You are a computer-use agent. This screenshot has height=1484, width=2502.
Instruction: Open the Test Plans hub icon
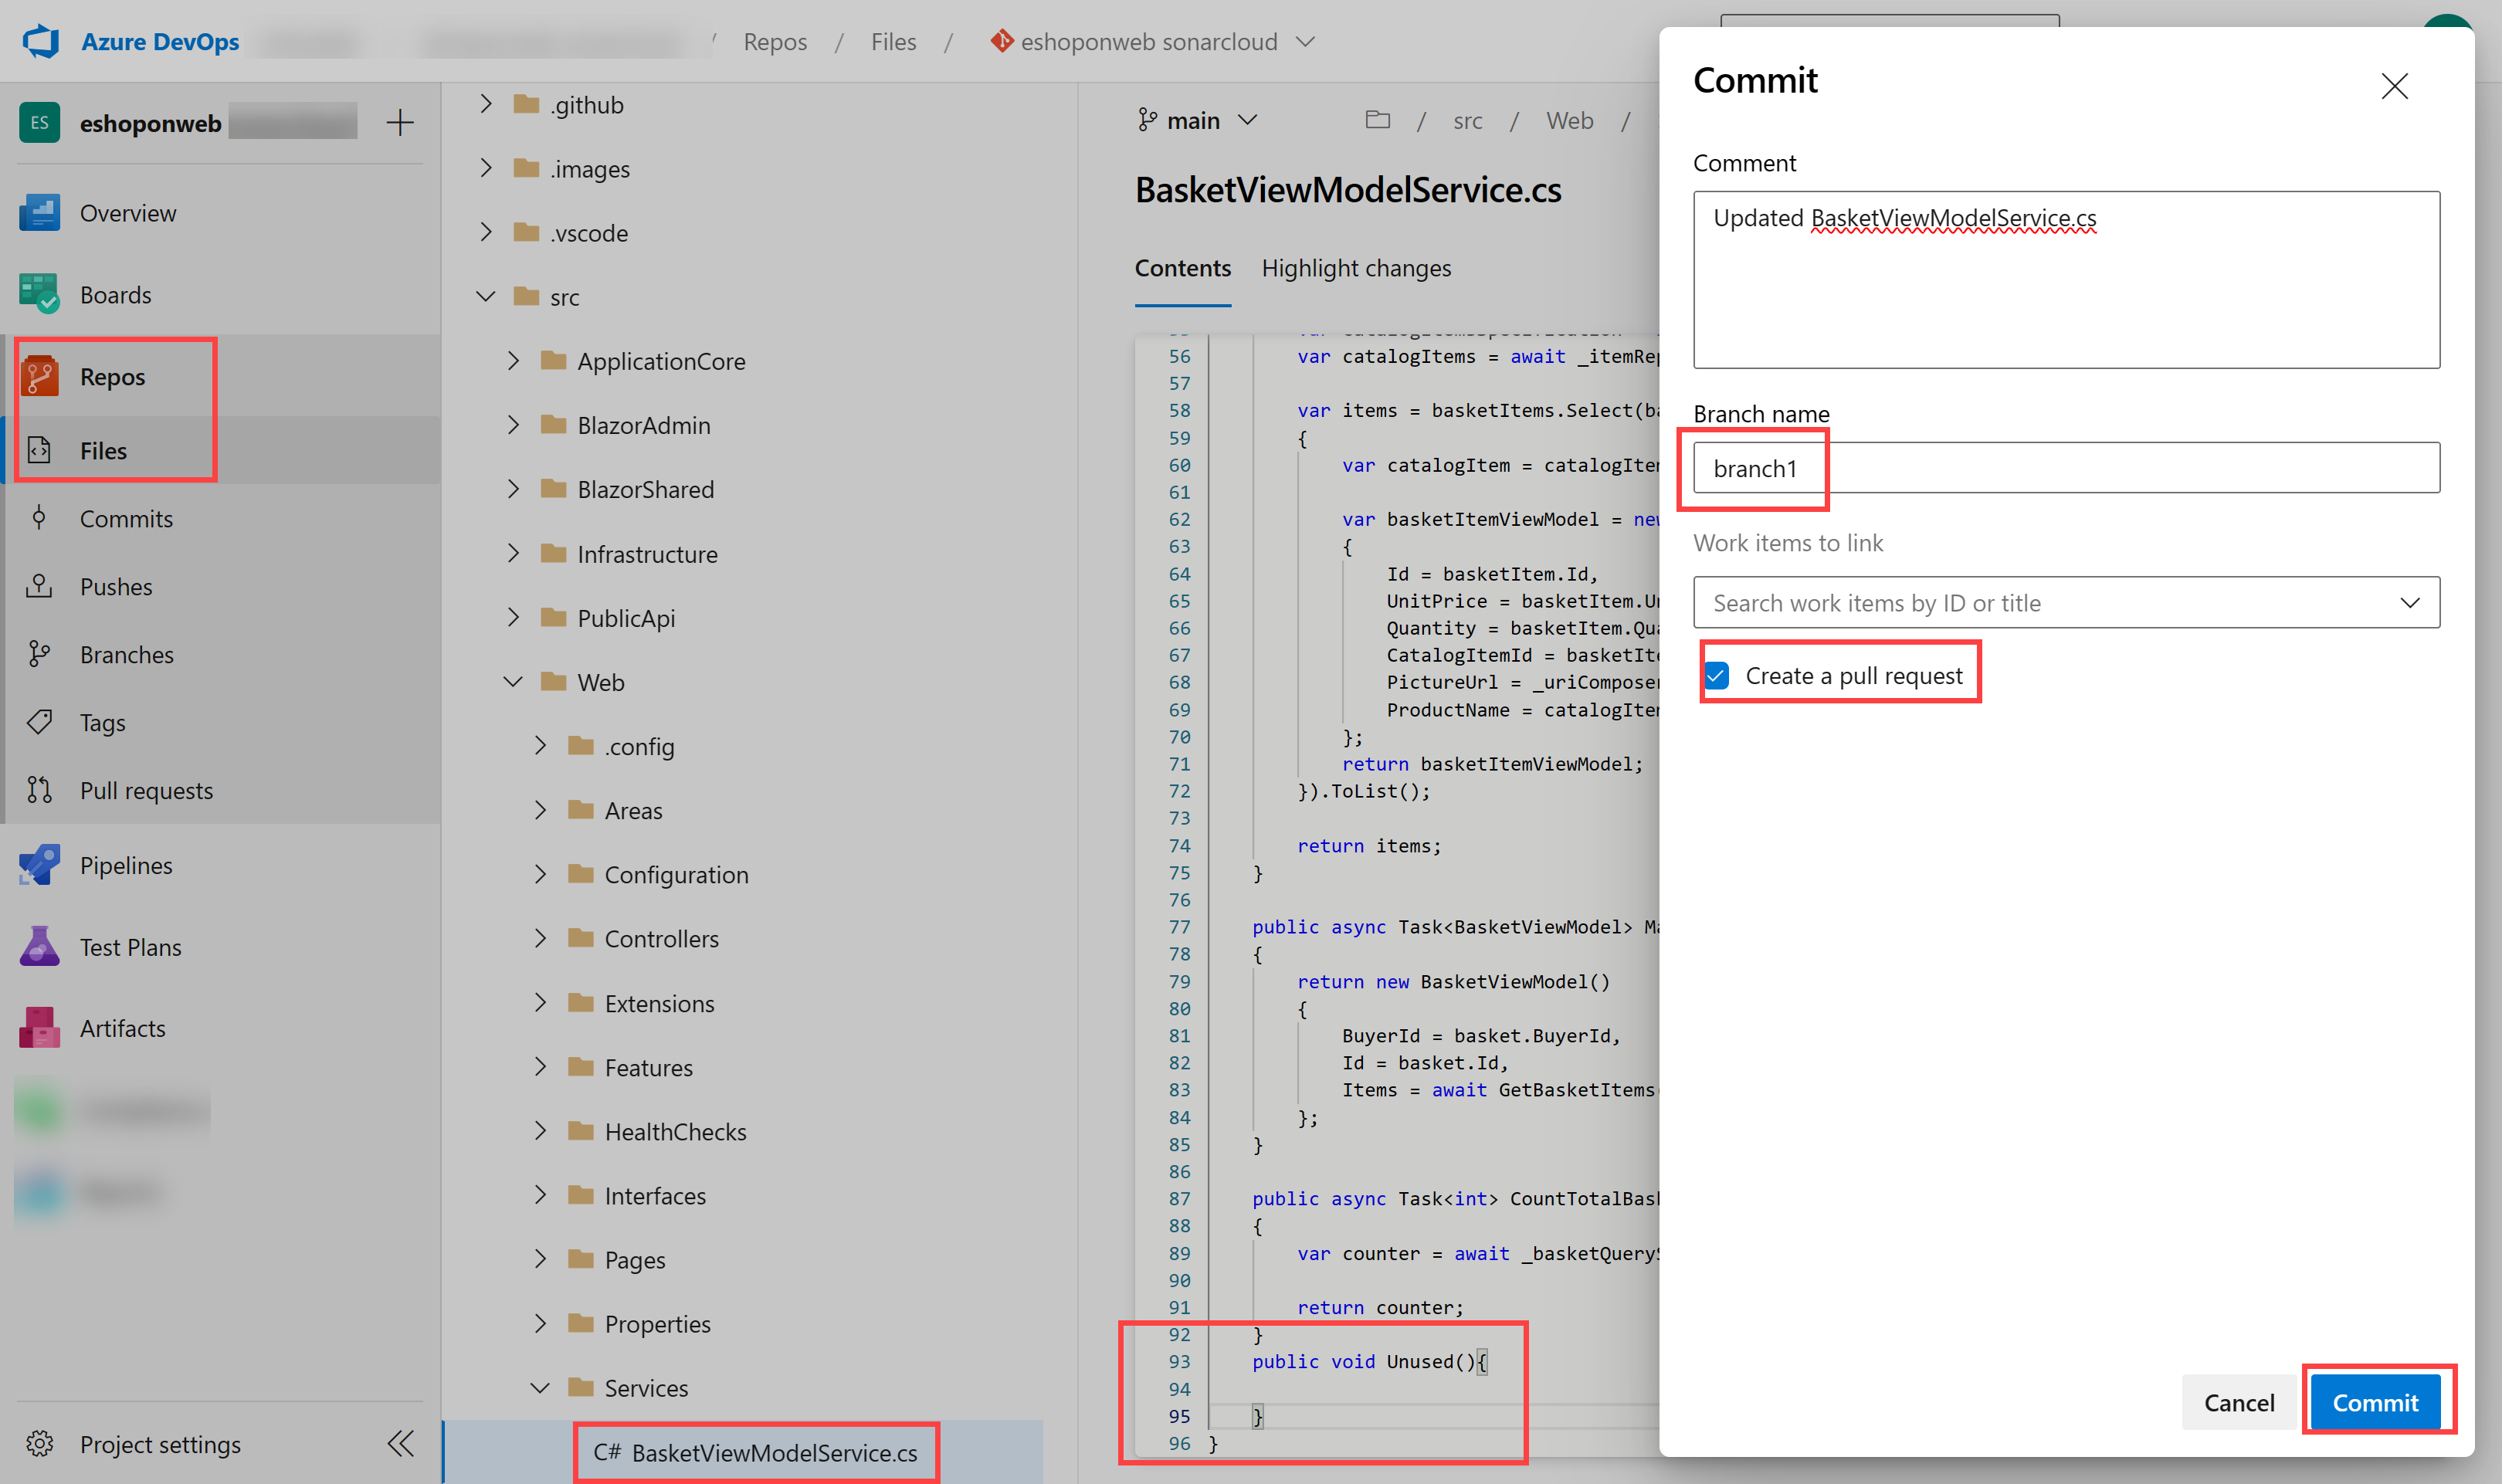pyautogui.click(x=39, y=946)
